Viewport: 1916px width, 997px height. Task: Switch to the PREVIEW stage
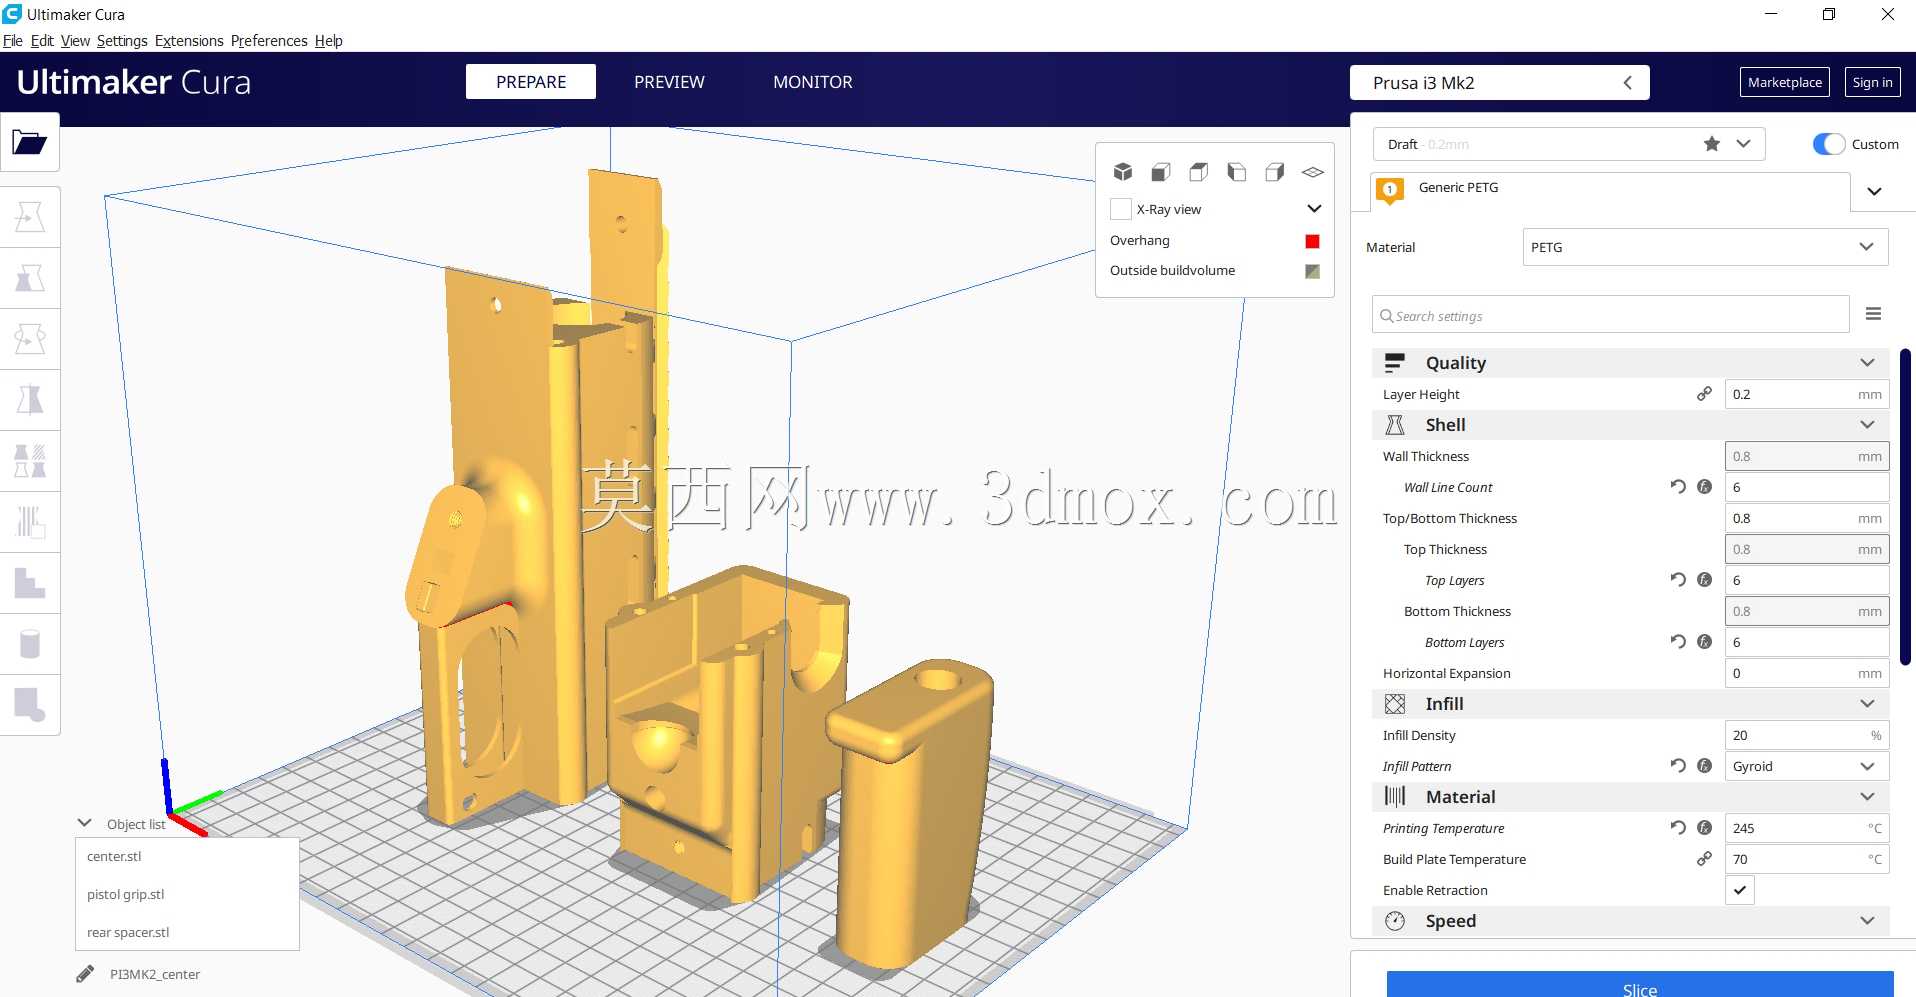tap(669, 82)
